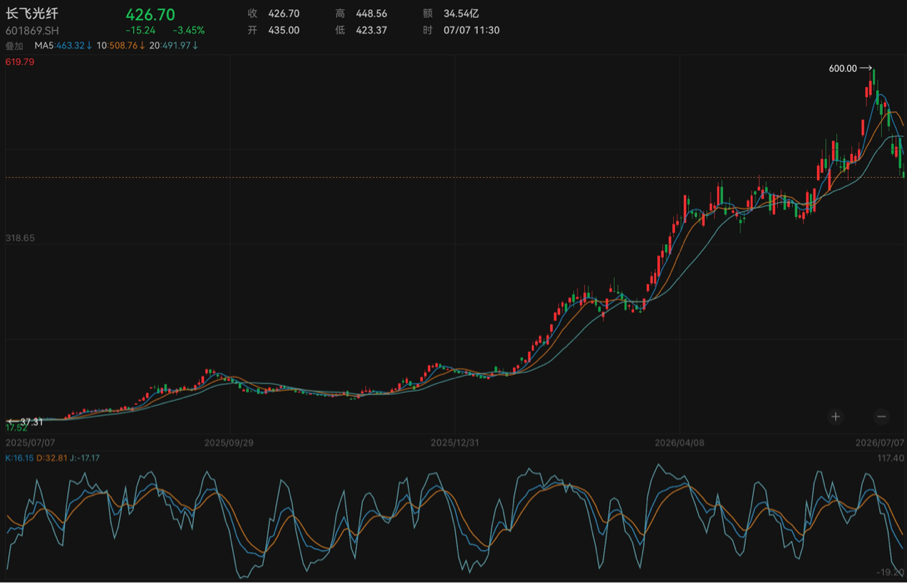The image size is (907, 583).
Task: Click the 619.79 top axis value
Action: click(x=20, y=62)
